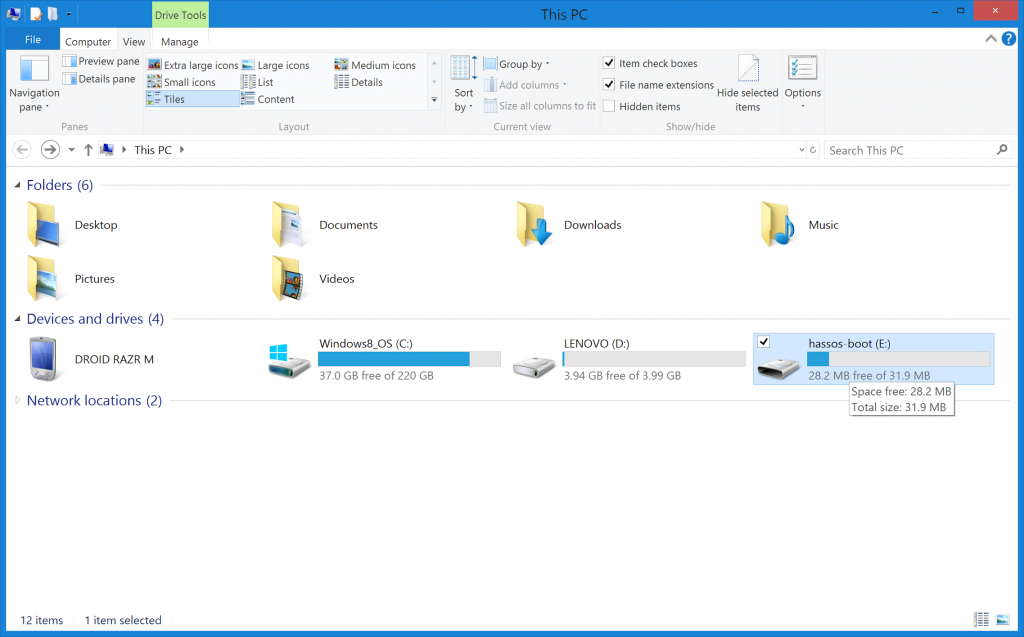
Task: Open Quick Access Toolbar customize dropdown
Action: (68, 14)
